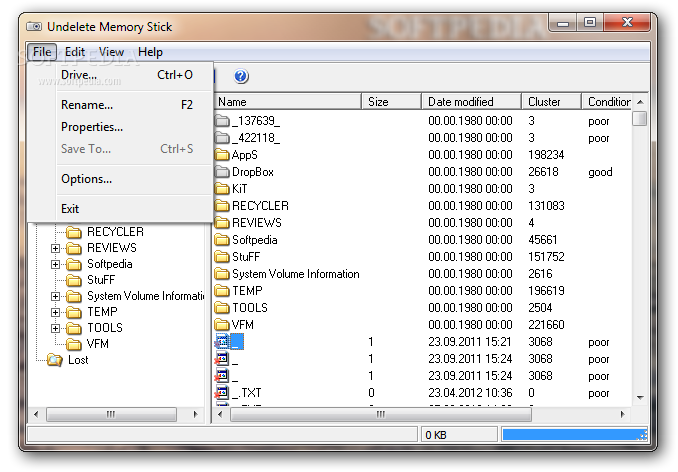Screen dimensions: 678x472
Task: Click cluster value 221660 in the VFM row
Action: (546, 325)
